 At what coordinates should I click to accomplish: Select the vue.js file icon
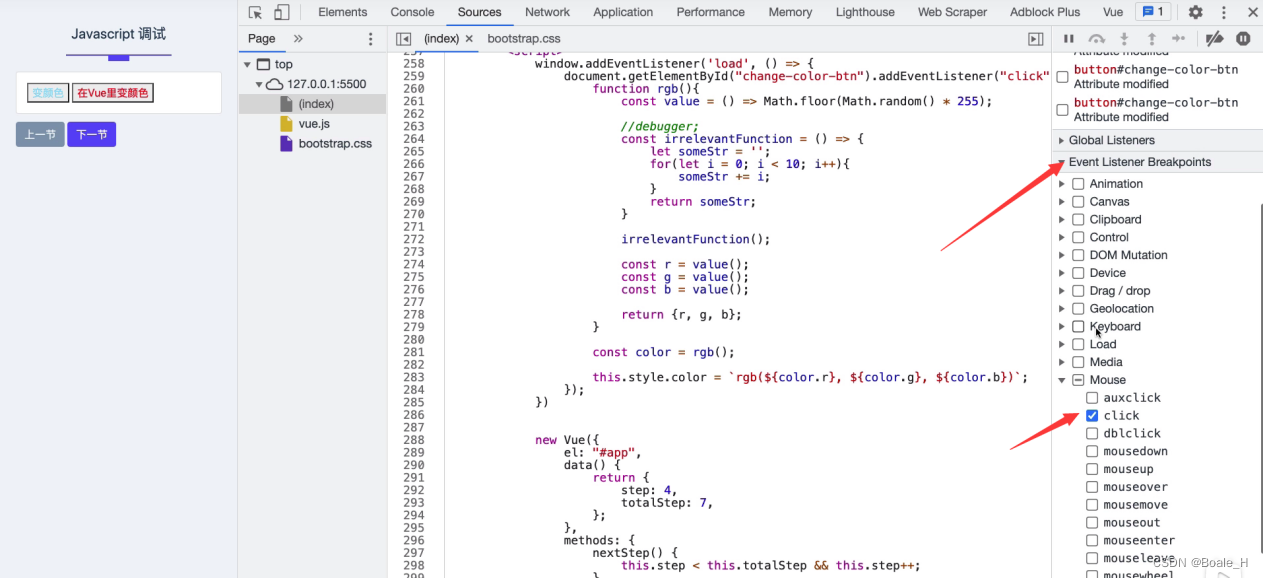(287, 124)
